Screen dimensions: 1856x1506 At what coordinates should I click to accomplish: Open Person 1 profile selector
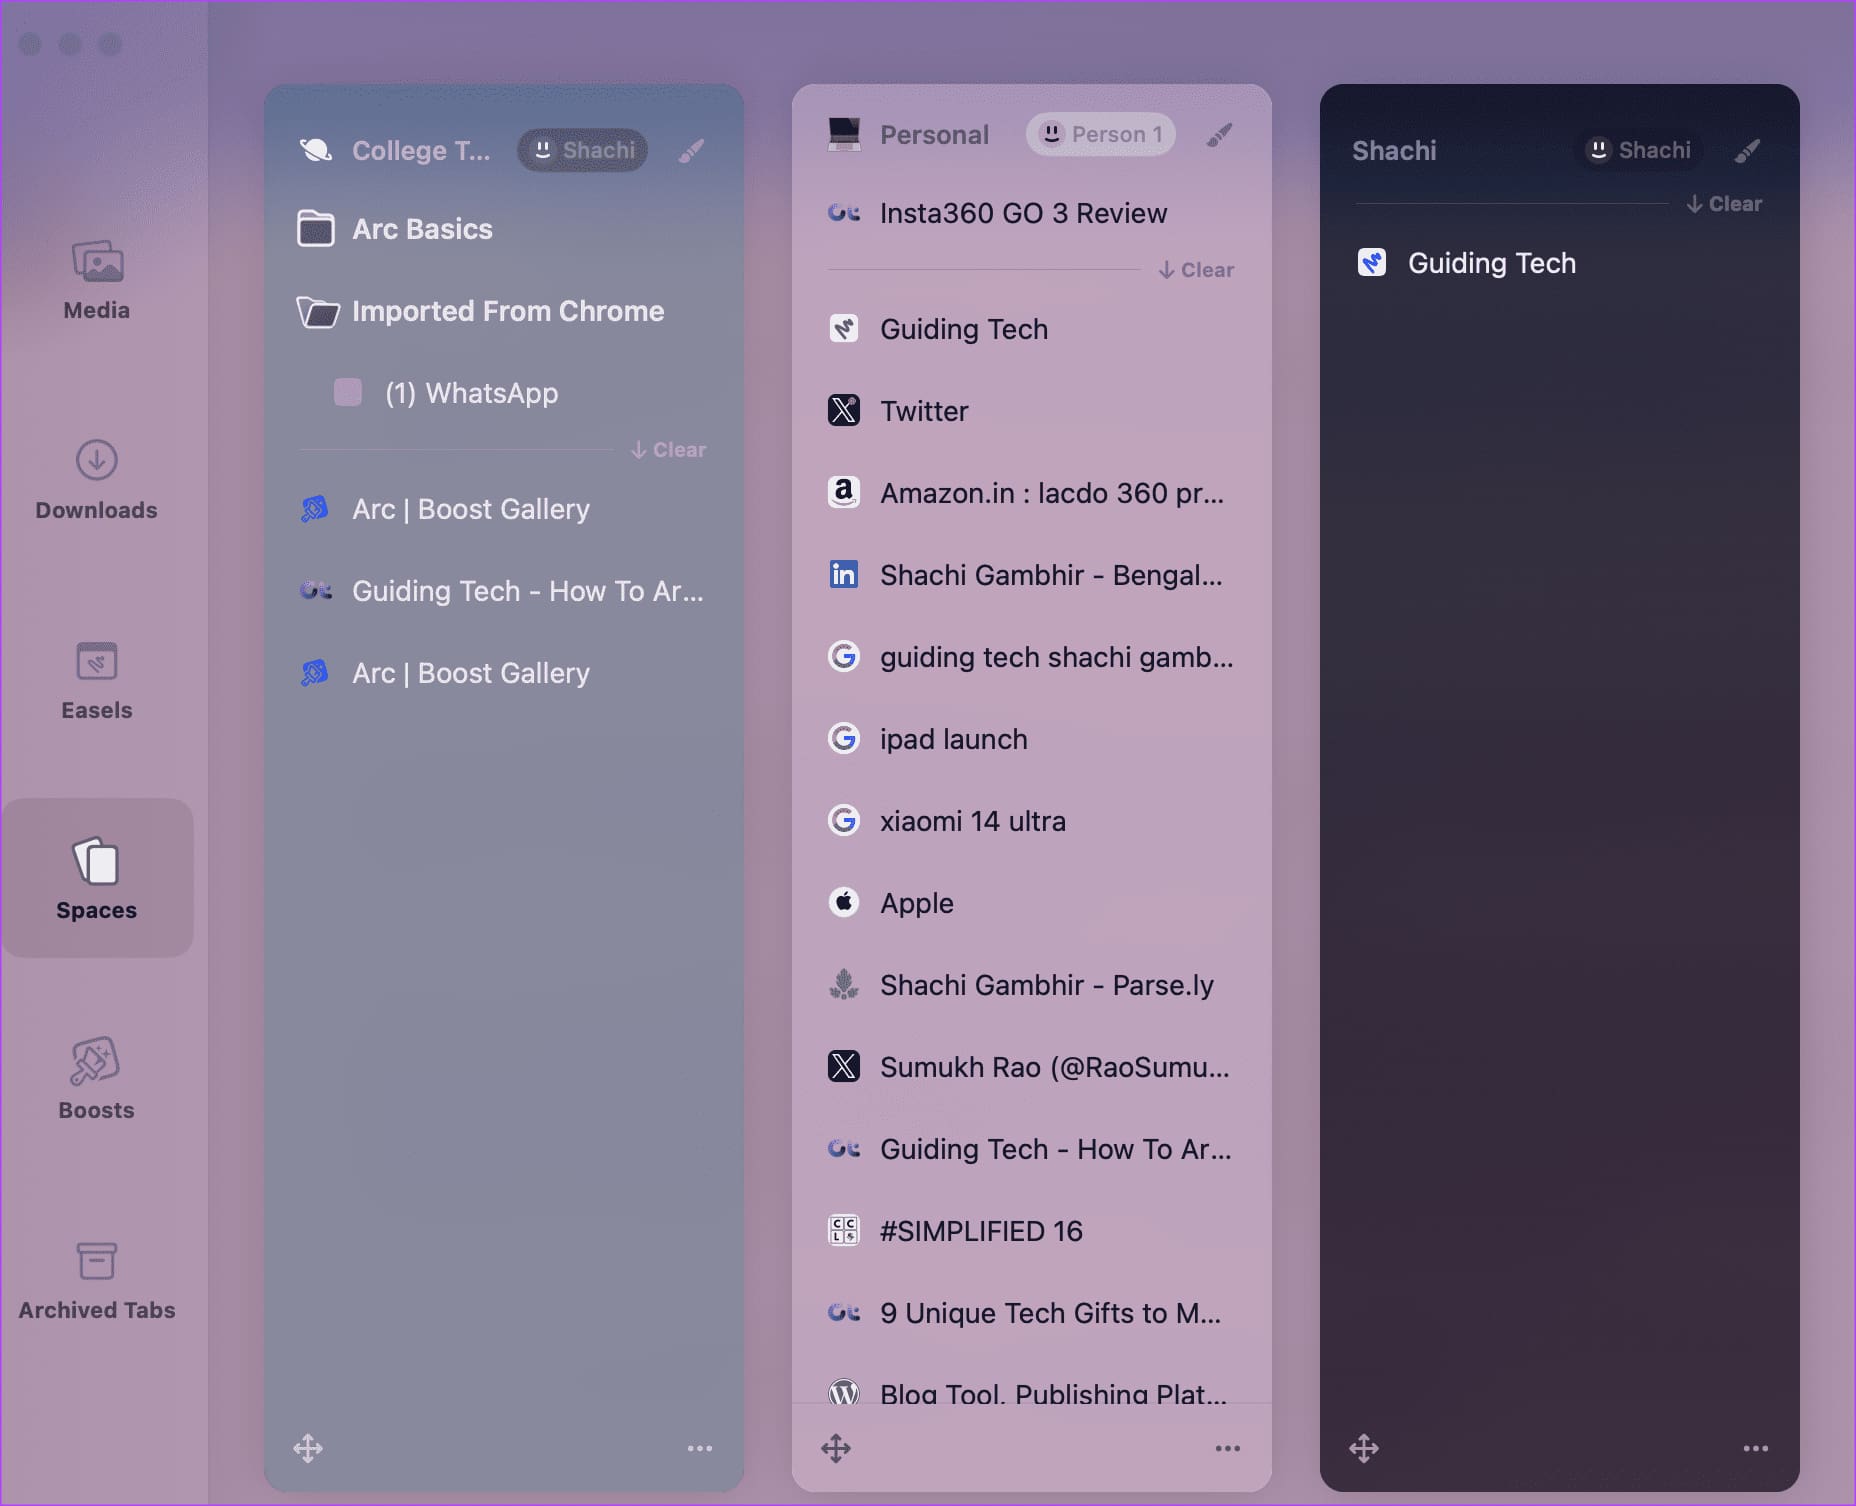click(1100, 134)
